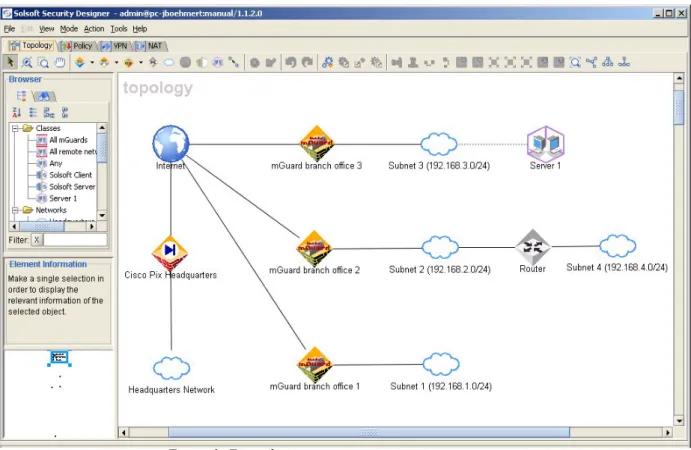Select the Cisco Pix Headquarters firewall
The width and height of the screenshot is (691, 450).
170,253
